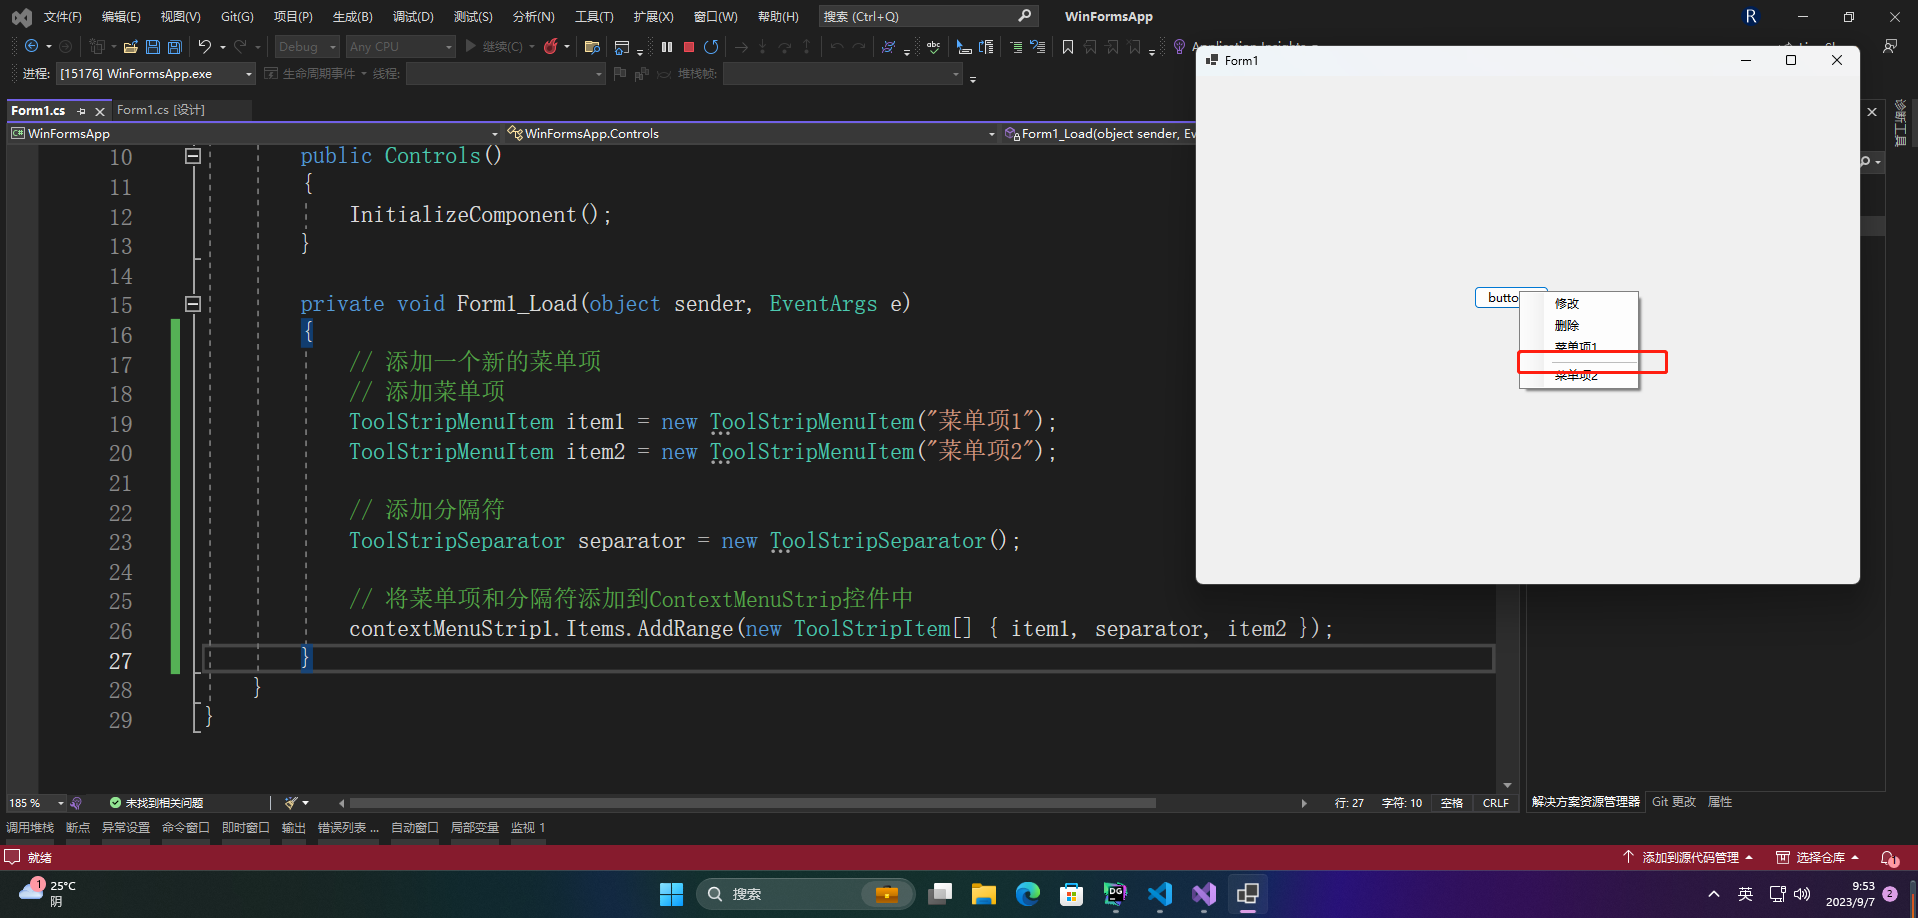The height and width of the screenshot is (918, 1918).
Task: Click the user account R avatar
Action: pos(1751,16)
